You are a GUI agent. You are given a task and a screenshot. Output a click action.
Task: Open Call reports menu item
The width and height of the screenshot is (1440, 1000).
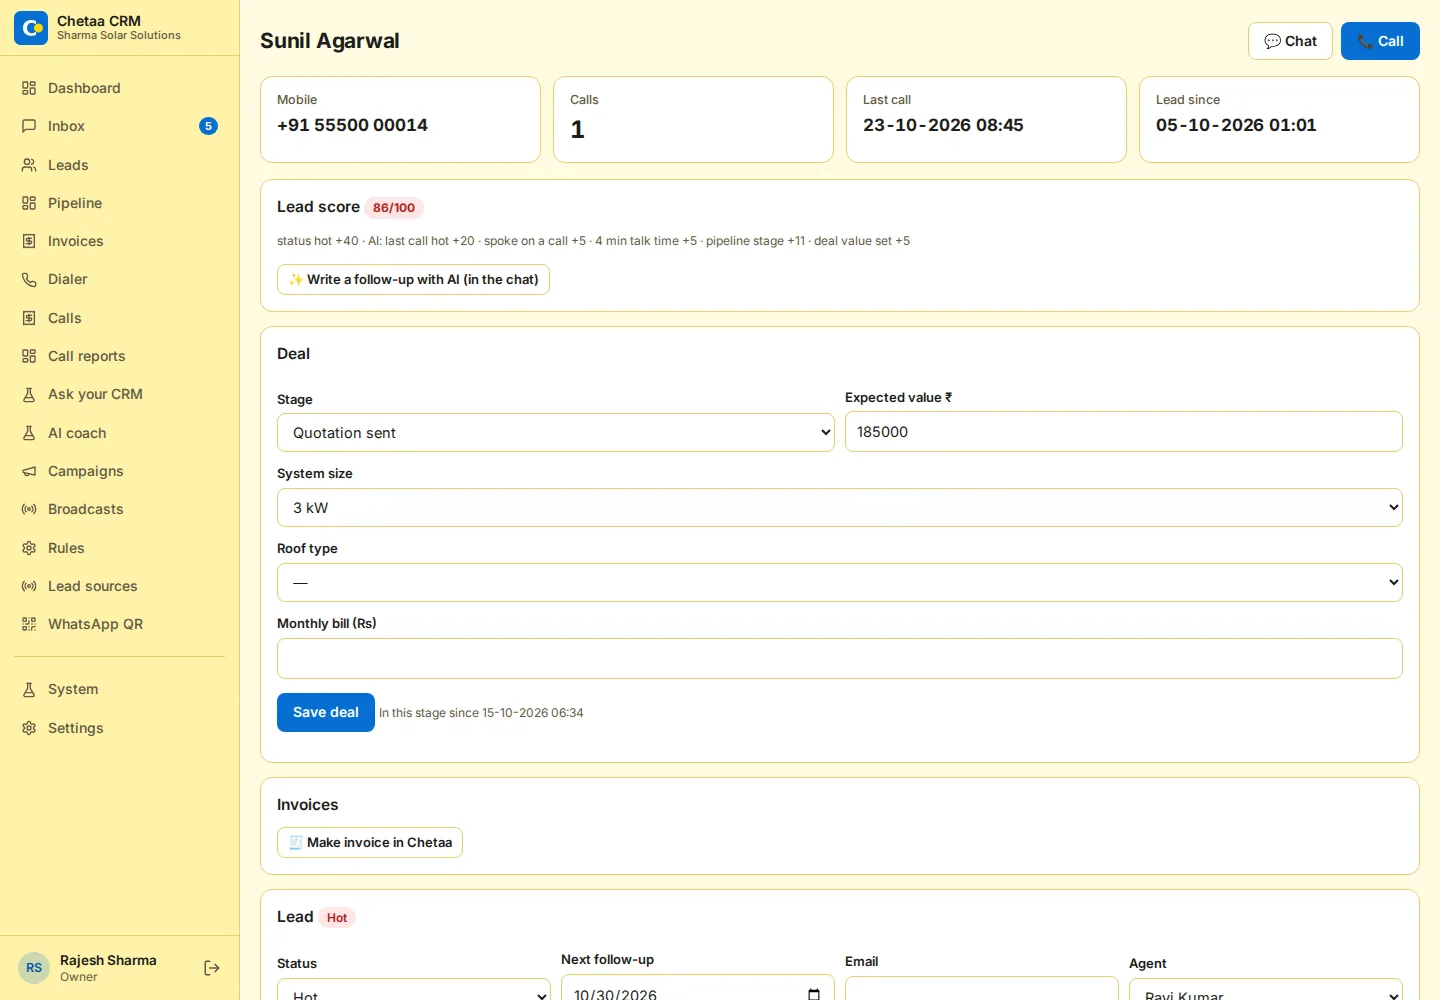pyautogui.click(x=120, y=356)
